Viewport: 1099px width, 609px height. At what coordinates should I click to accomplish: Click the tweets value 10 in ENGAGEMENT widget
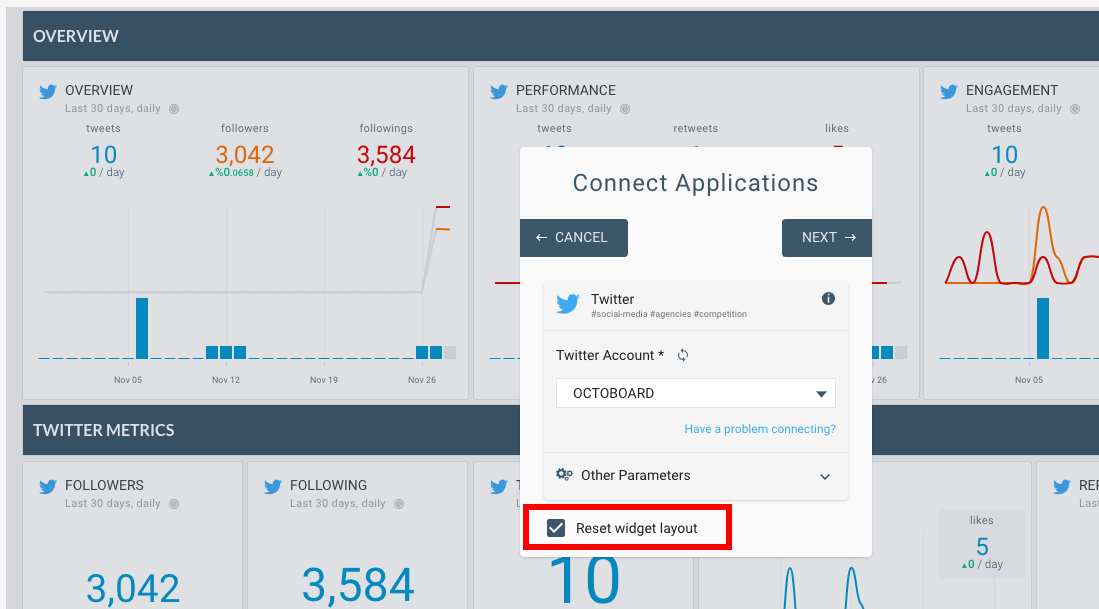pos(1004,154)
